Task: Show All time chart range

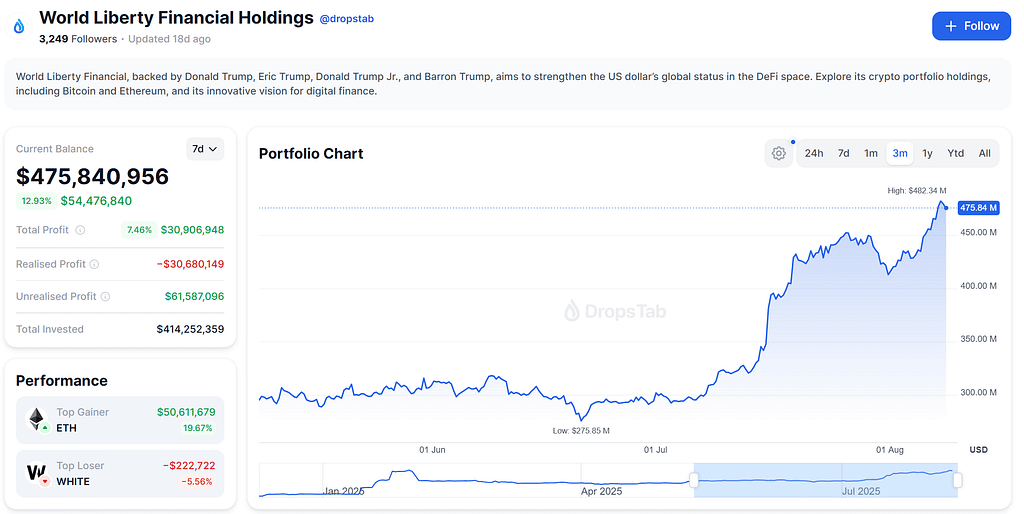Action: pos(984,153)
